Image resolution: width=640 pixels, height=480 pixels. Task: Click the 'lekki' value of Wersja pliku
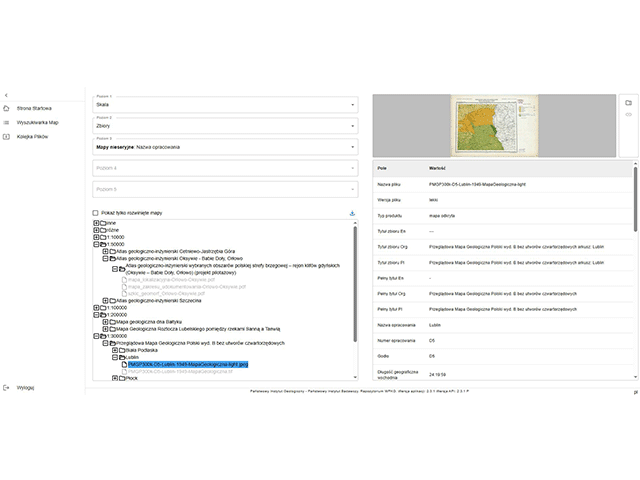coord(433,200)
